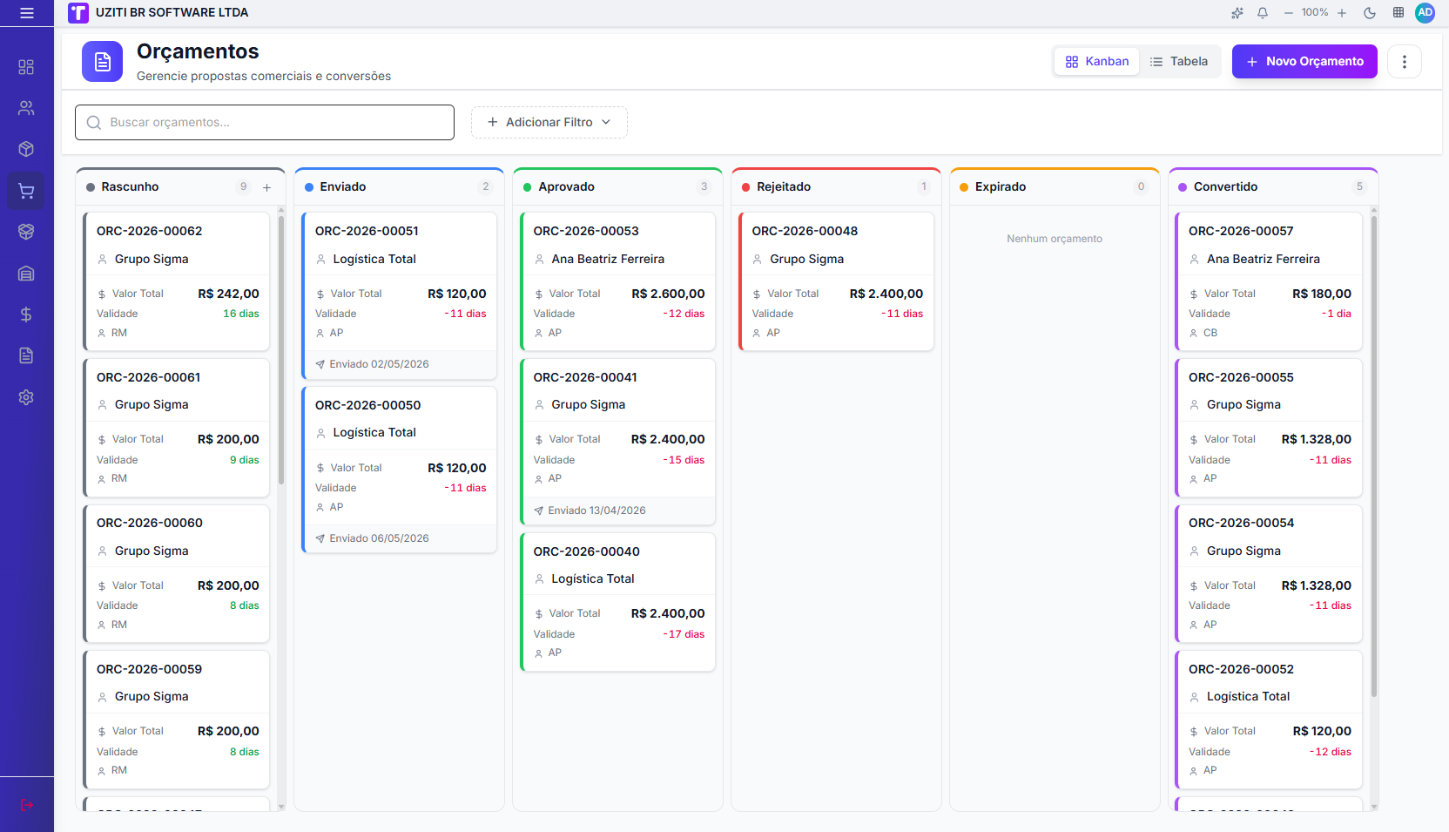Open card ORC-2026-00055
Viewport: 1449px width, 832px height.
pyautogui.click(x=1269, y=427)
